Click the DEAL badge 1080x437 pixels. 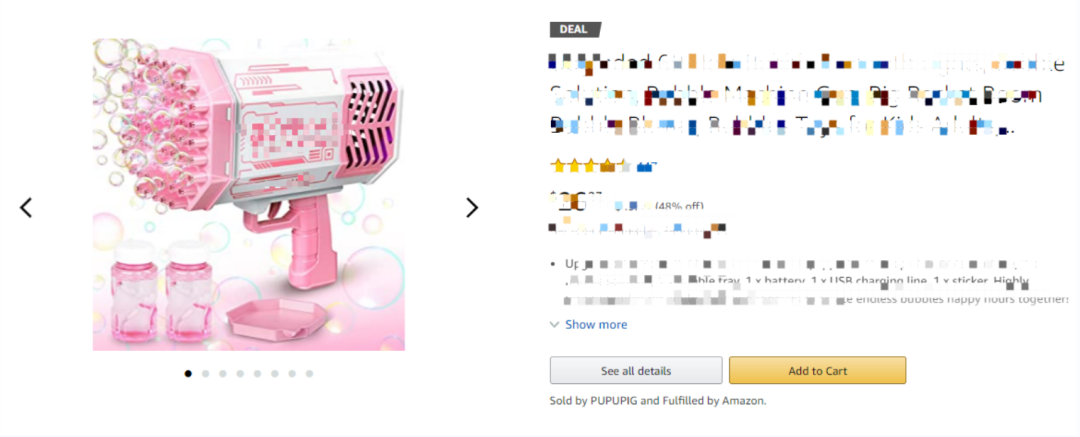pos(575,29)
